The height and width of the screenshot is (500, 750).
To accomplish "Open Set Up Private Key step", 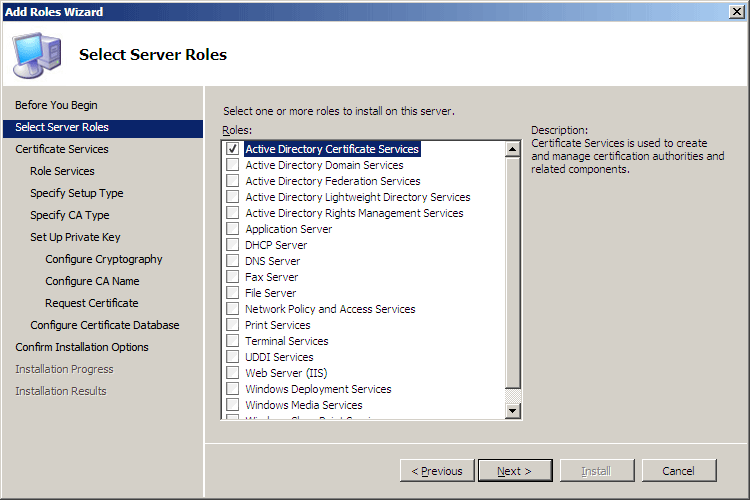I will pyautogui.click(x=75, y=237).
